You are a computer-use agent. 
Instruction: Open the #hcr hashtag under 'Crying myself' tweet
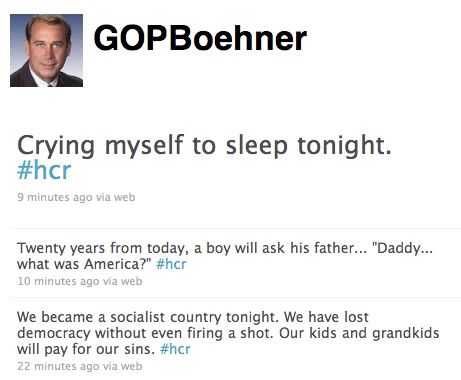(44, 171)
